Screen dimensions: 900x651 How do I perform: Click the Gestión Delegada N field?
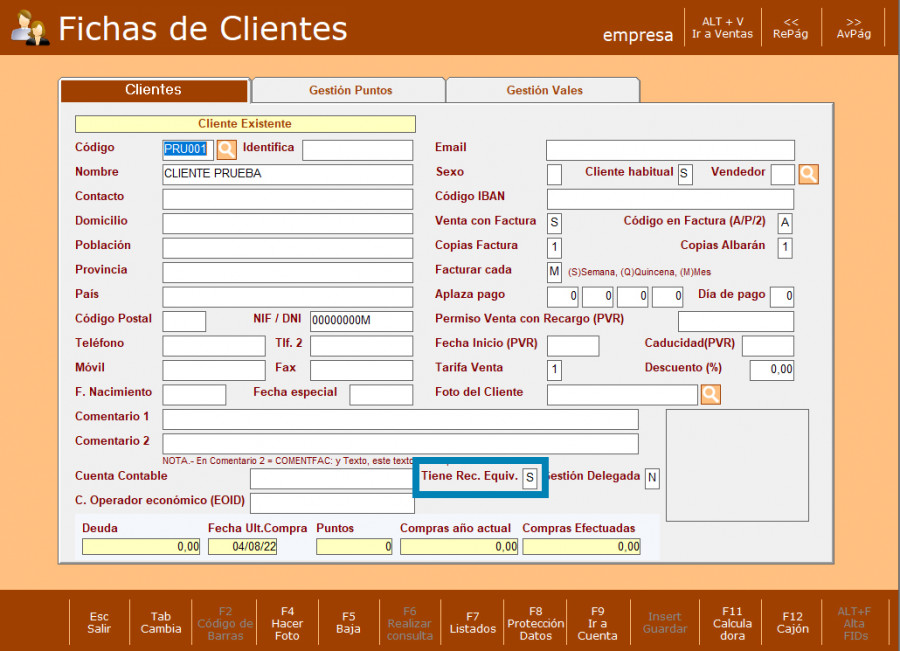pyautogui.click(x=652, y=478)
